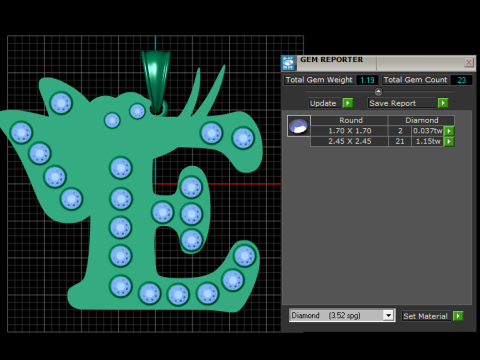Click the green arrow beside Update
This screenshot has height=360, width=480.
[348, 103]
